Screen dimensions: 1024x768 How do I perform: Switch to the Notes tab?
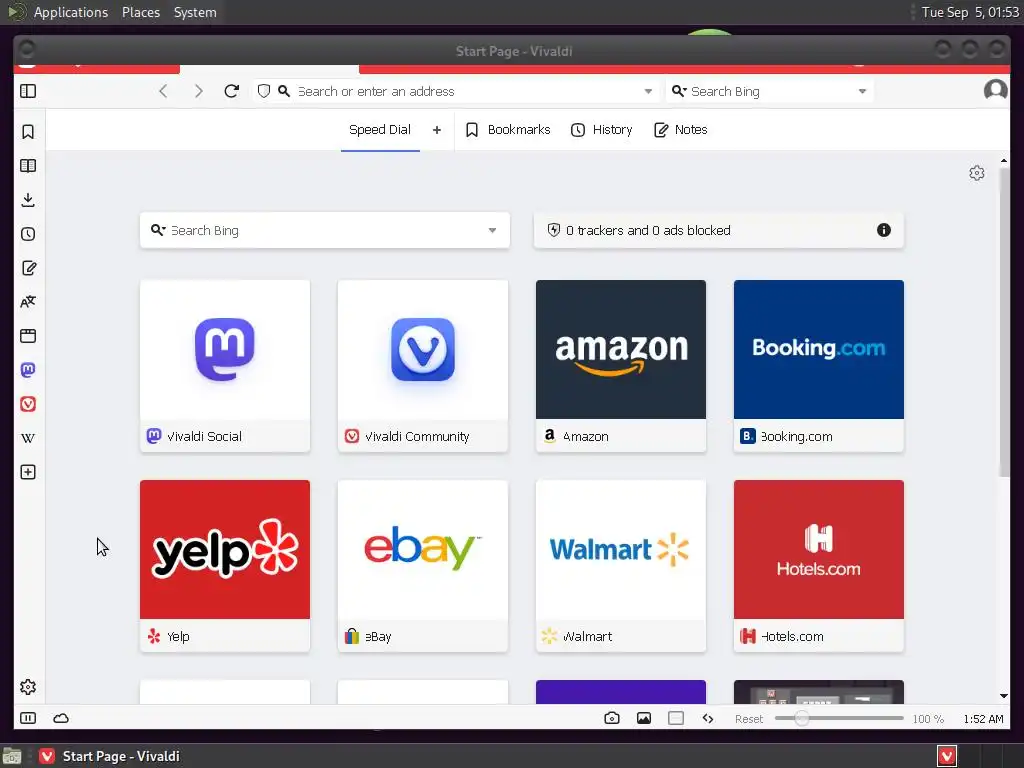[681, 129]
